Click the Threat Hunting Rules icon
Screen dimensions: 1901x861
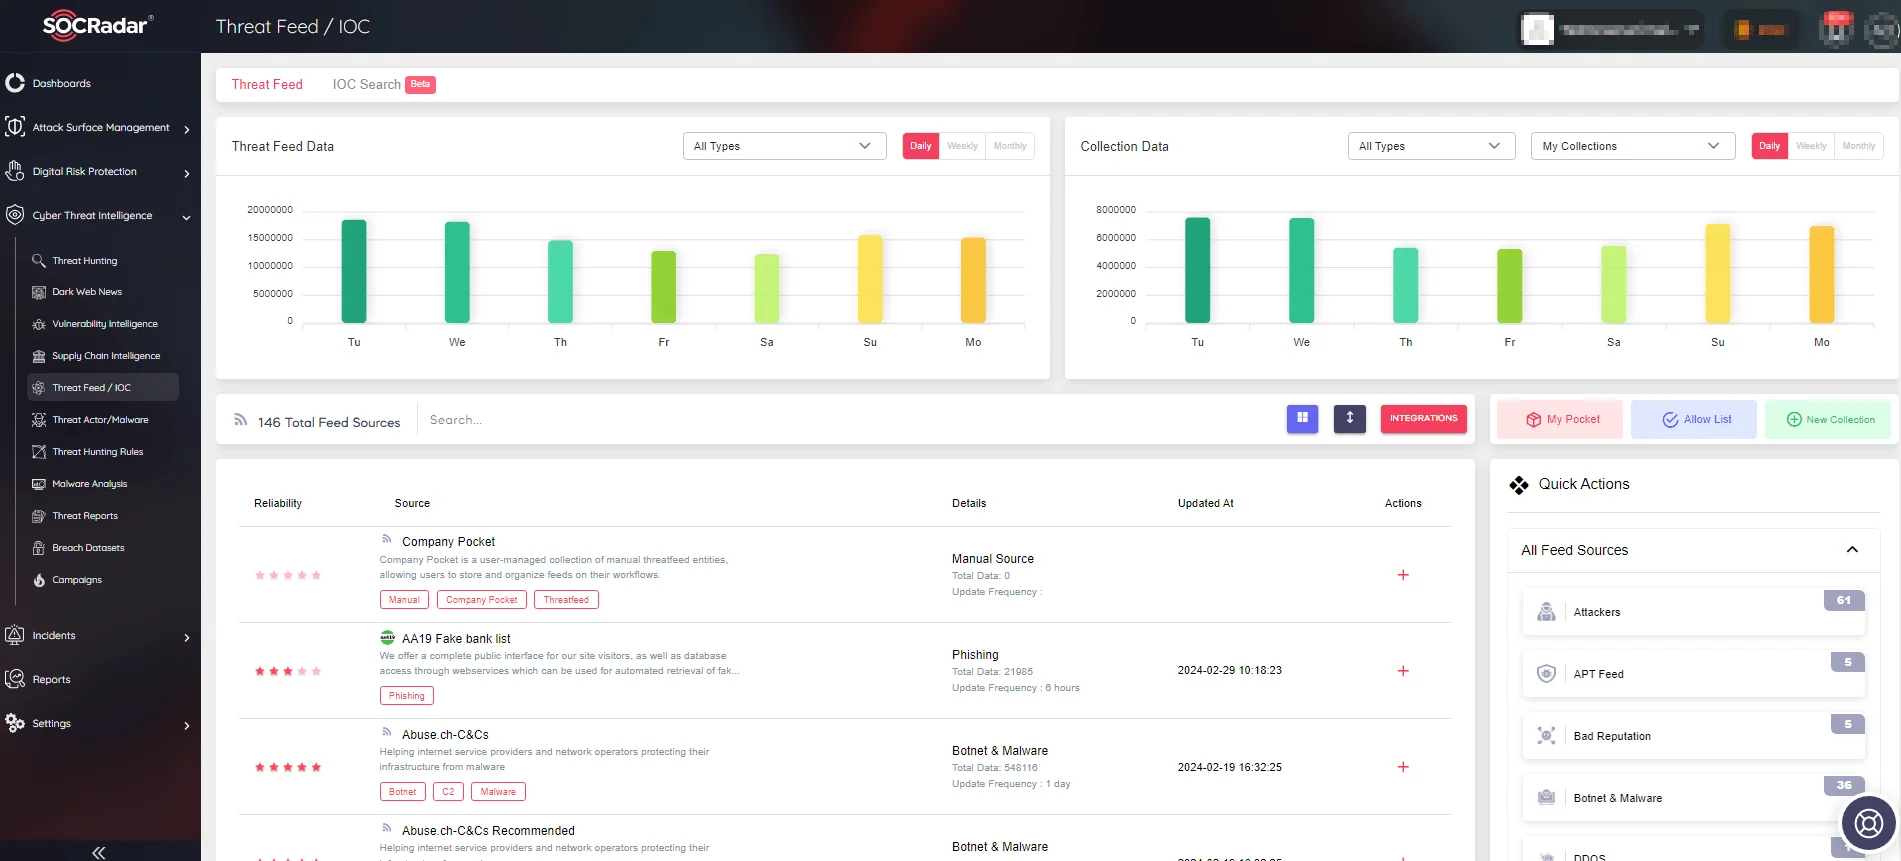click(39, 452)
